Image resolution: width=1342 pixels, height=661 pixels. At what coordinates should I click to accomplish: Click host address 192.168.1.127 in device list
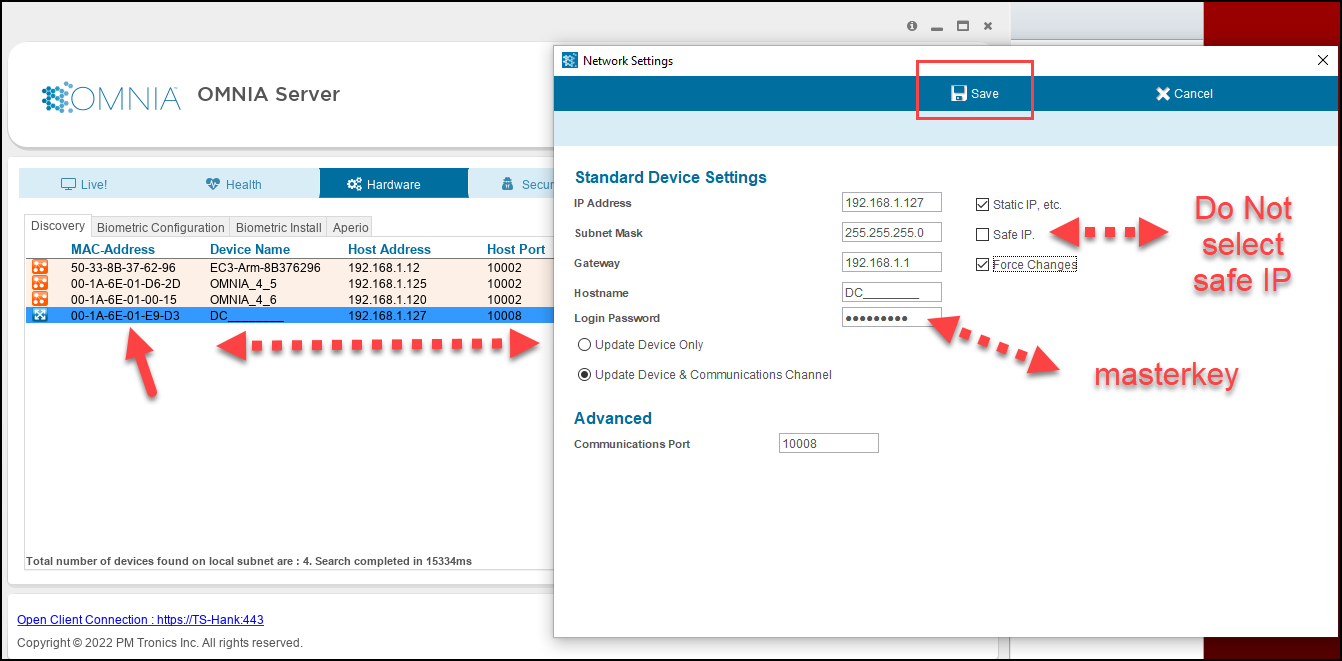click(388, 315)
